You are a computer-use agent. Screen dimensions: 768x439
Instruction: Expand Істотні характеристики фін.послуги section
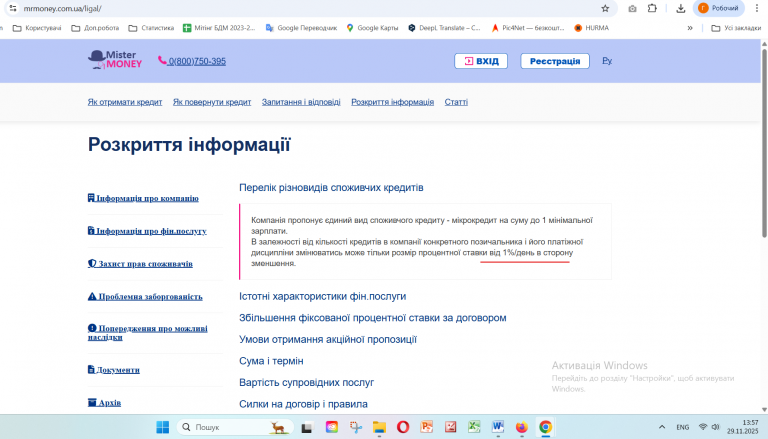[x=322, y=296]
